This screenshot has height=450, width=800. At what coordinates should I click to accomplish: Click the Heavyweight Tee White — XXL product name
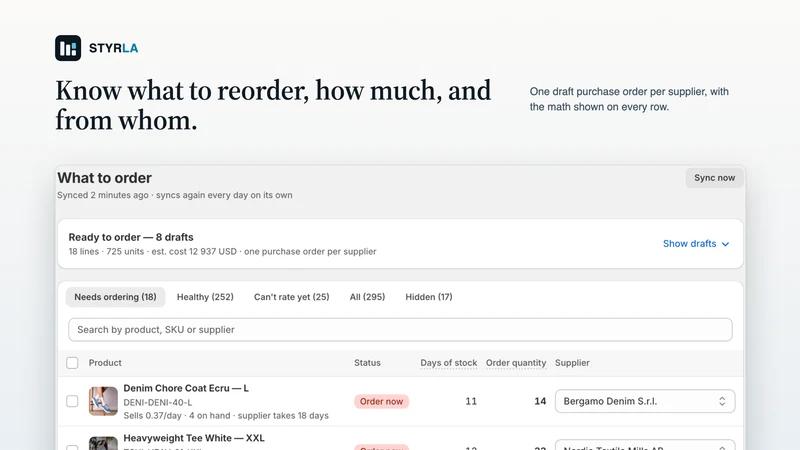(194, 438)
